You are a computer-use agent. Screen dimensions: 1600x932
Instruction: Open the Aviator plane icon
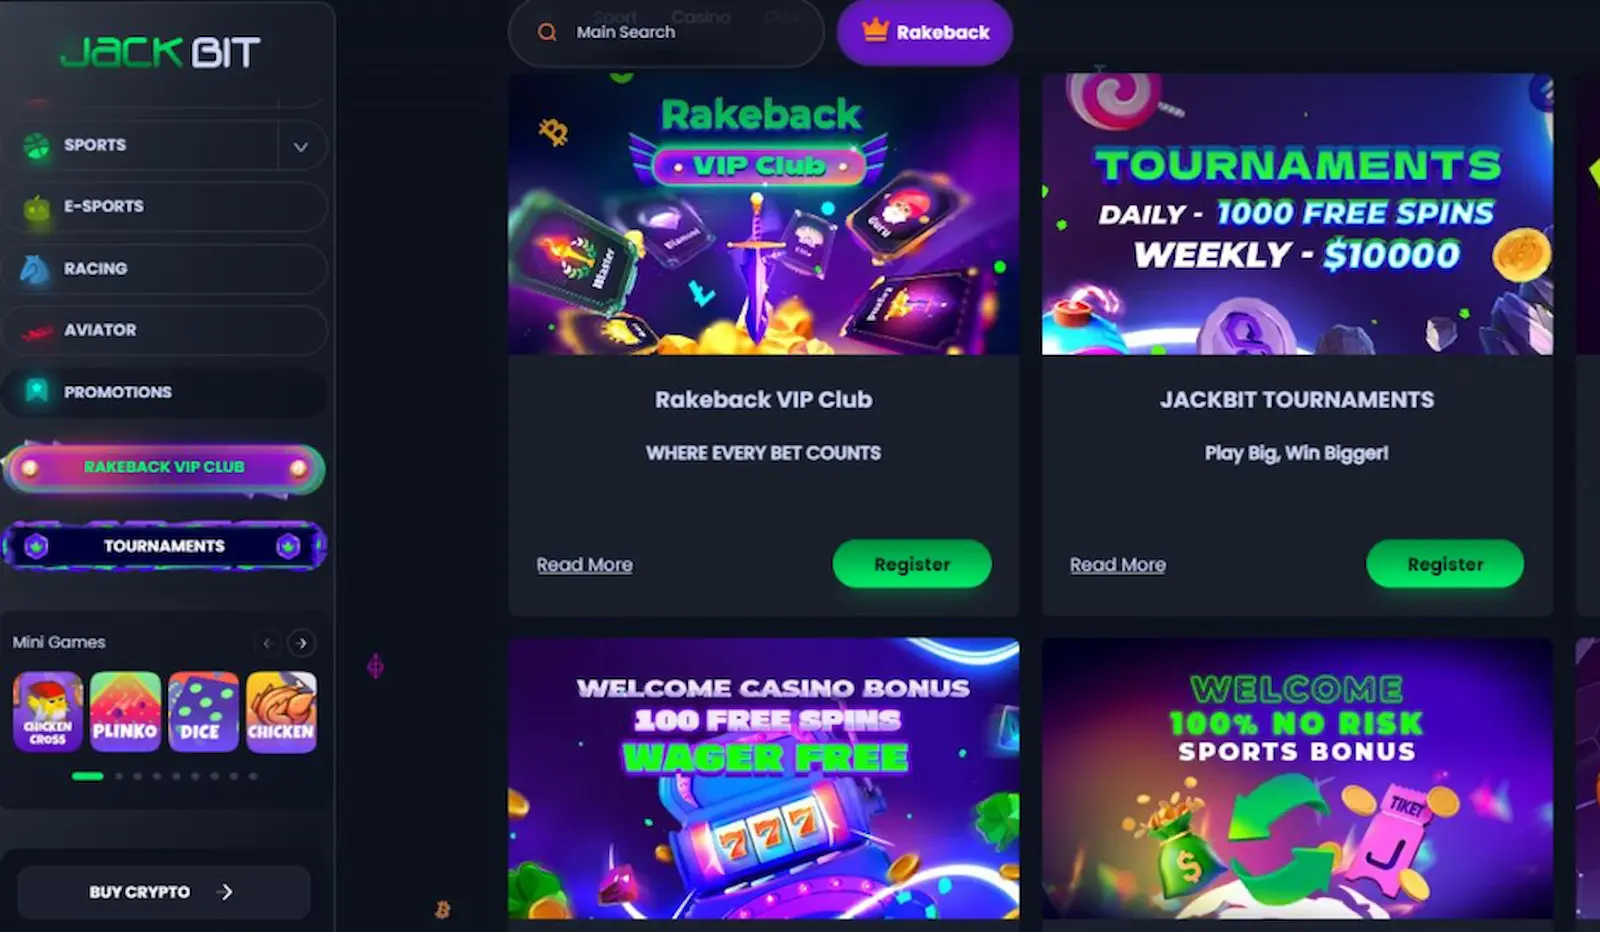click(x=37, y=331)
